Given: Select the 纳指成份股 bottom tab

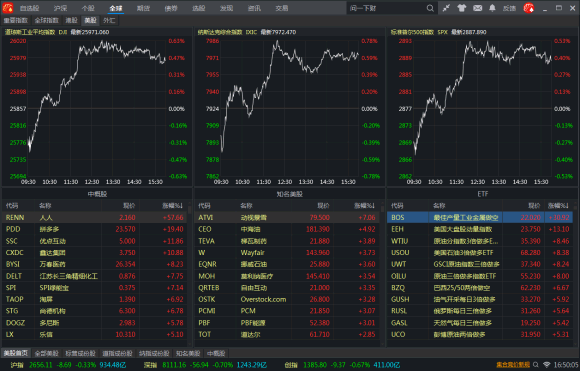Looking at the screenshot, I should coord(154,353).
